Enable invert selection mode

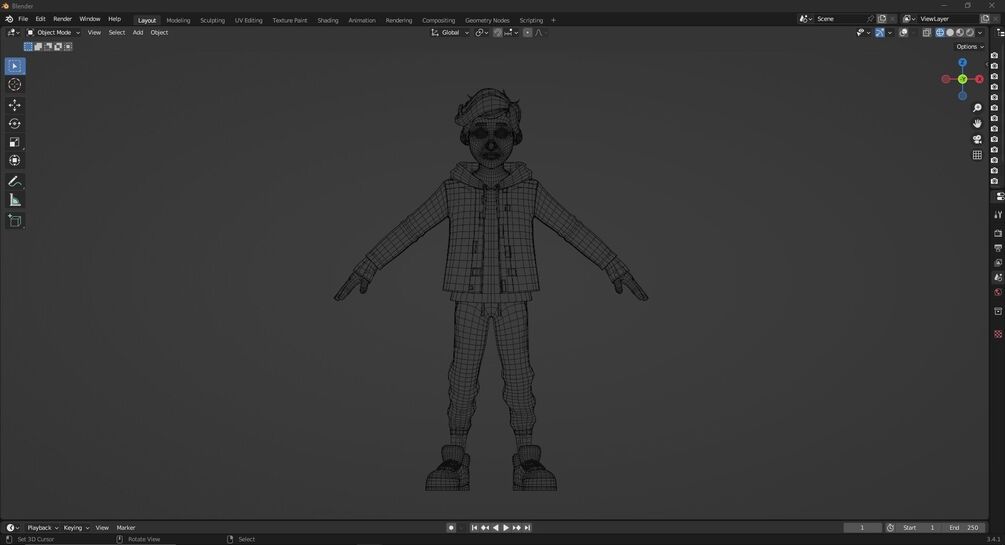click(58, 46)
